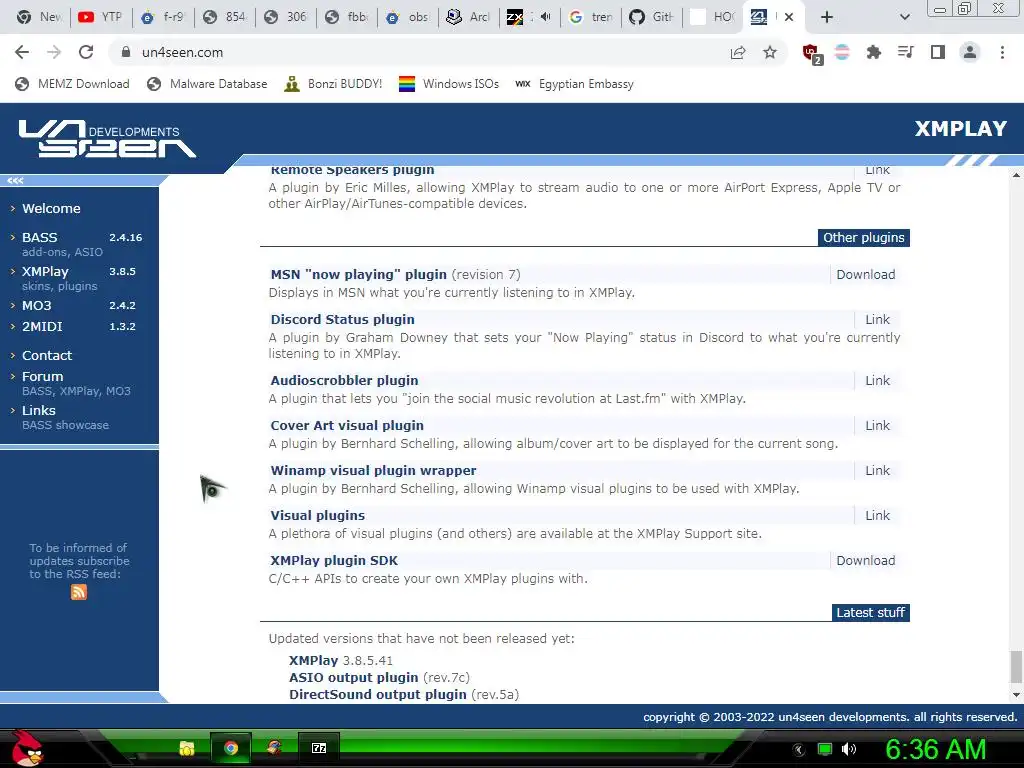Screen dimensions: 1024x768
Task: Open Link for Cover Art visual plugin
Action: click(877, 425)
